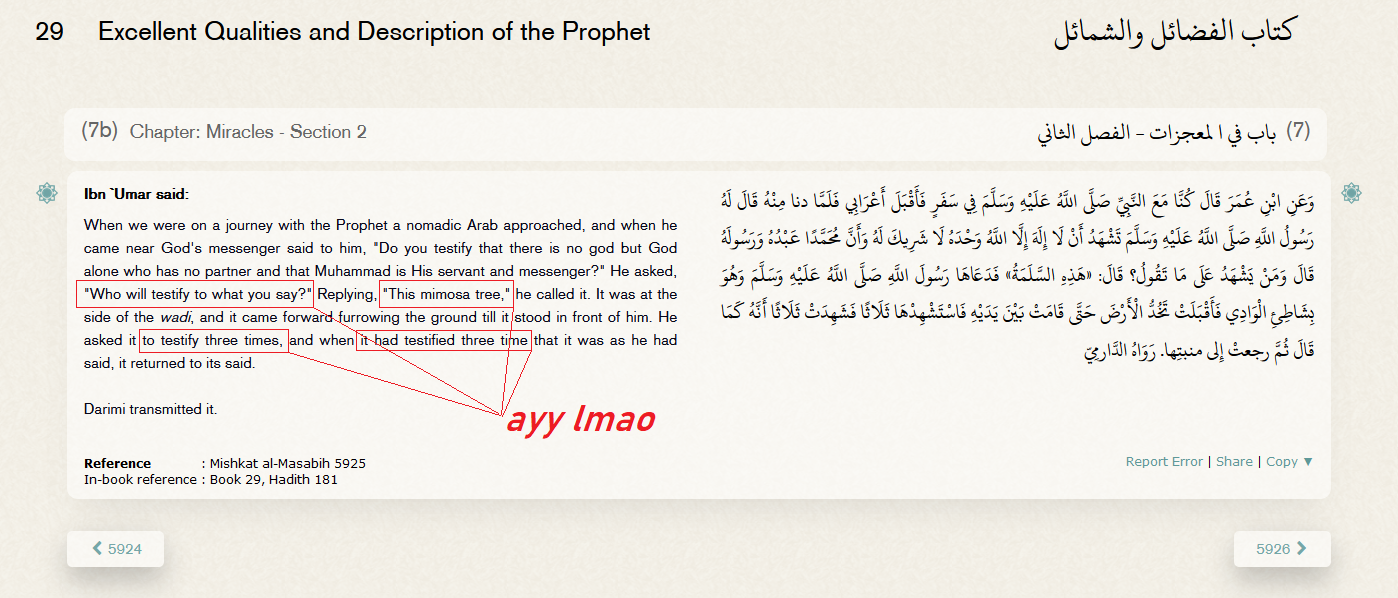Click the chapter number (7b)
The height and width of the screenshot is (598, 1398).
[x=100, y=131]
